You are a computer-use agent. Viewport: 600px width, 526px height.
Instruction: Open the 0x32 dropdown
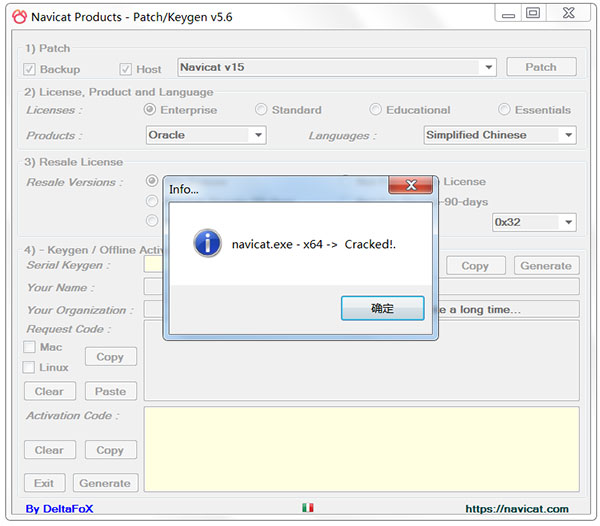pos(534,222)
